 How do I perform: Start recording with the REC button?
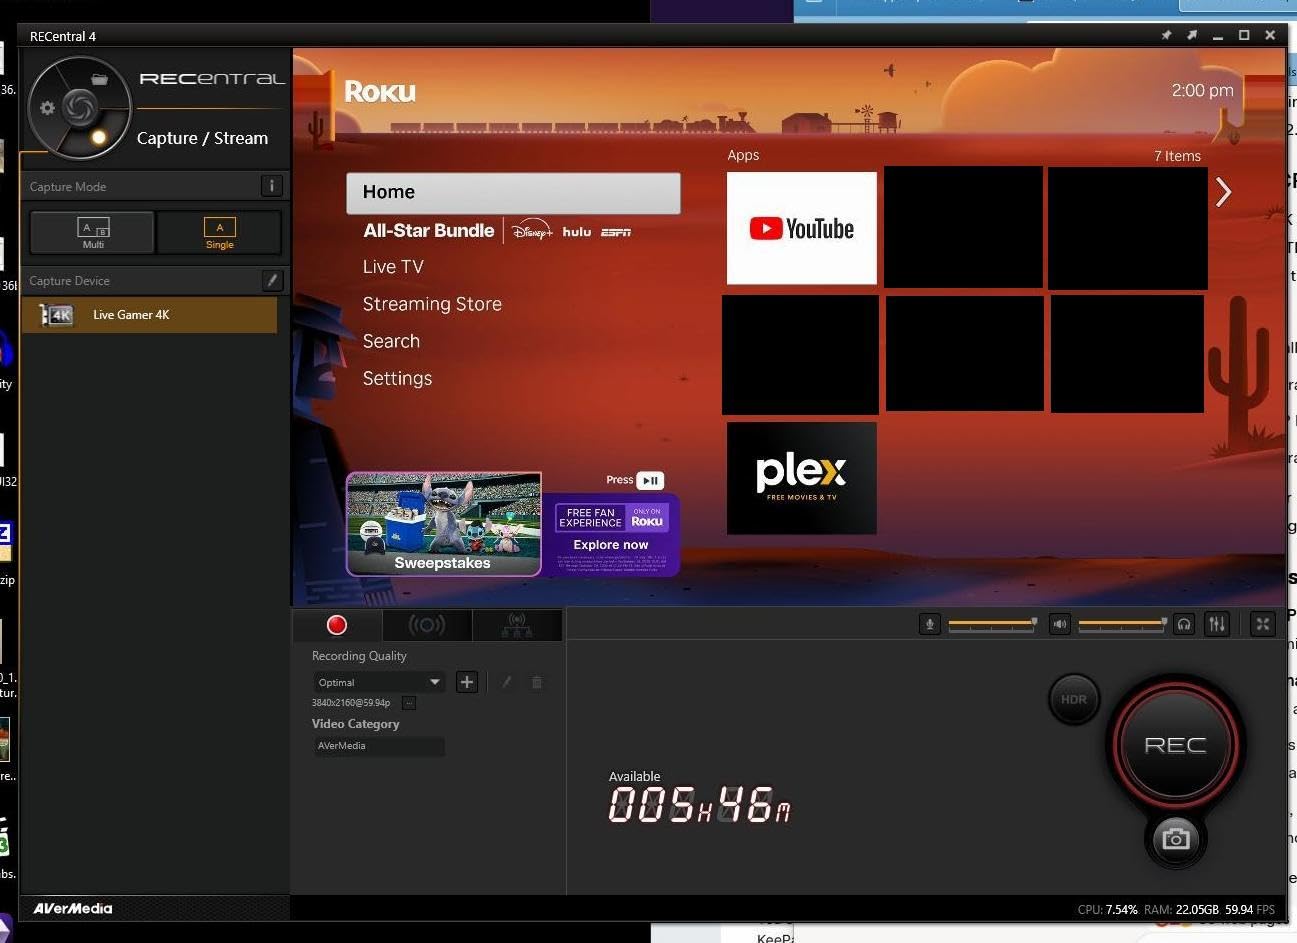(1175, 745)
